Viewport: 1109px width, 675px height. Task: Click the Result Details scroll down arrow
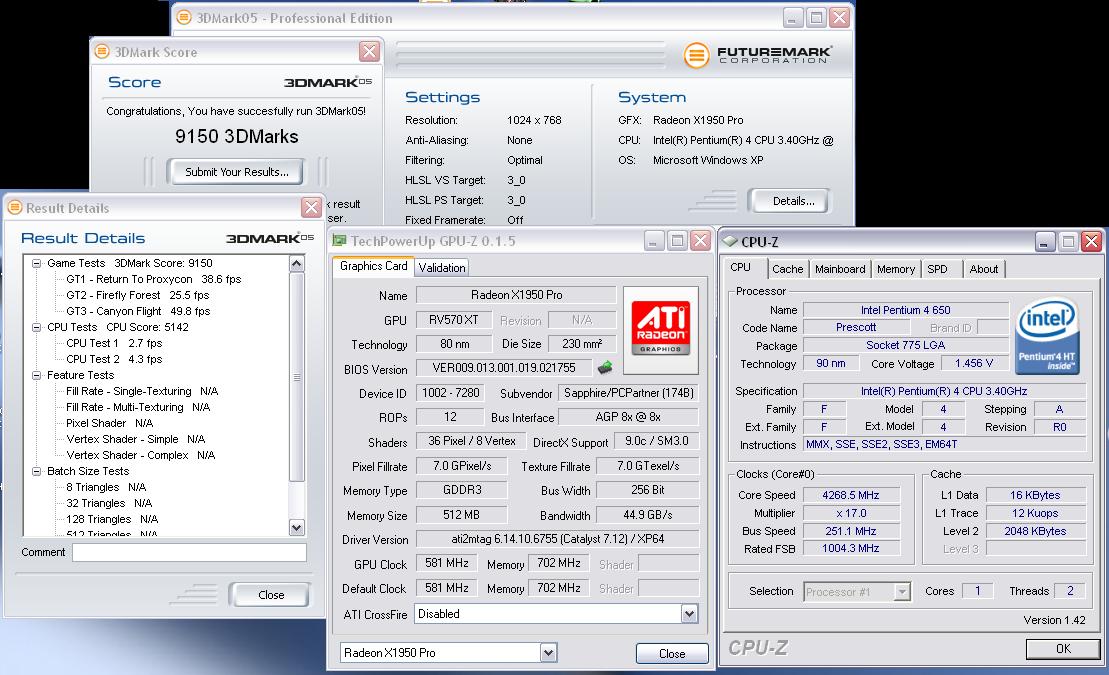point(296,527)
